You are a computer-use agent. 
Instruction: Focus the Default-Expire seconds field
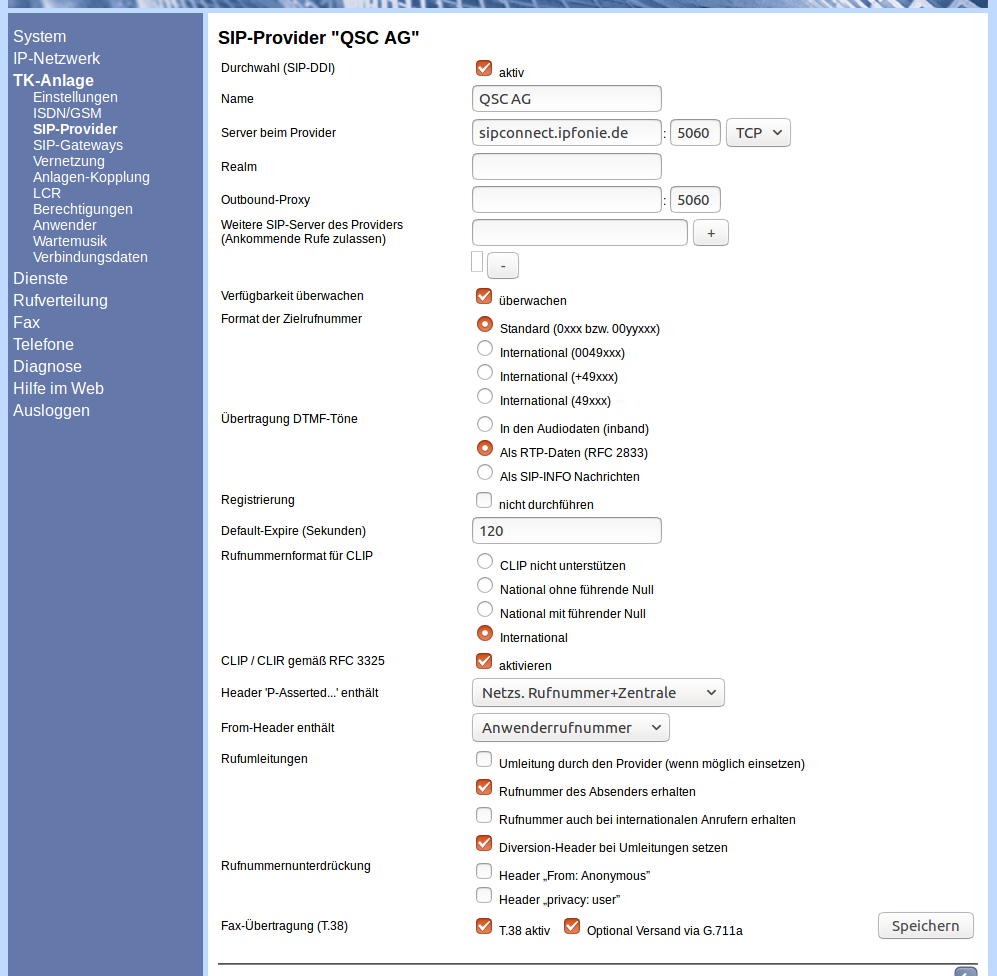click(x=566, y=531)
